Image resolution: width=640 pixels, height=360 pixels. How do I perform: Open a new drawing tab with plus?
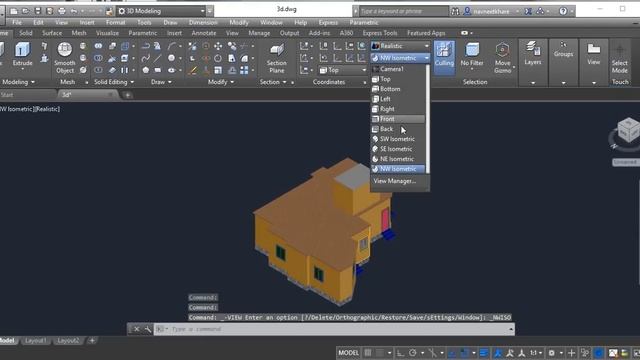point(128,95)
